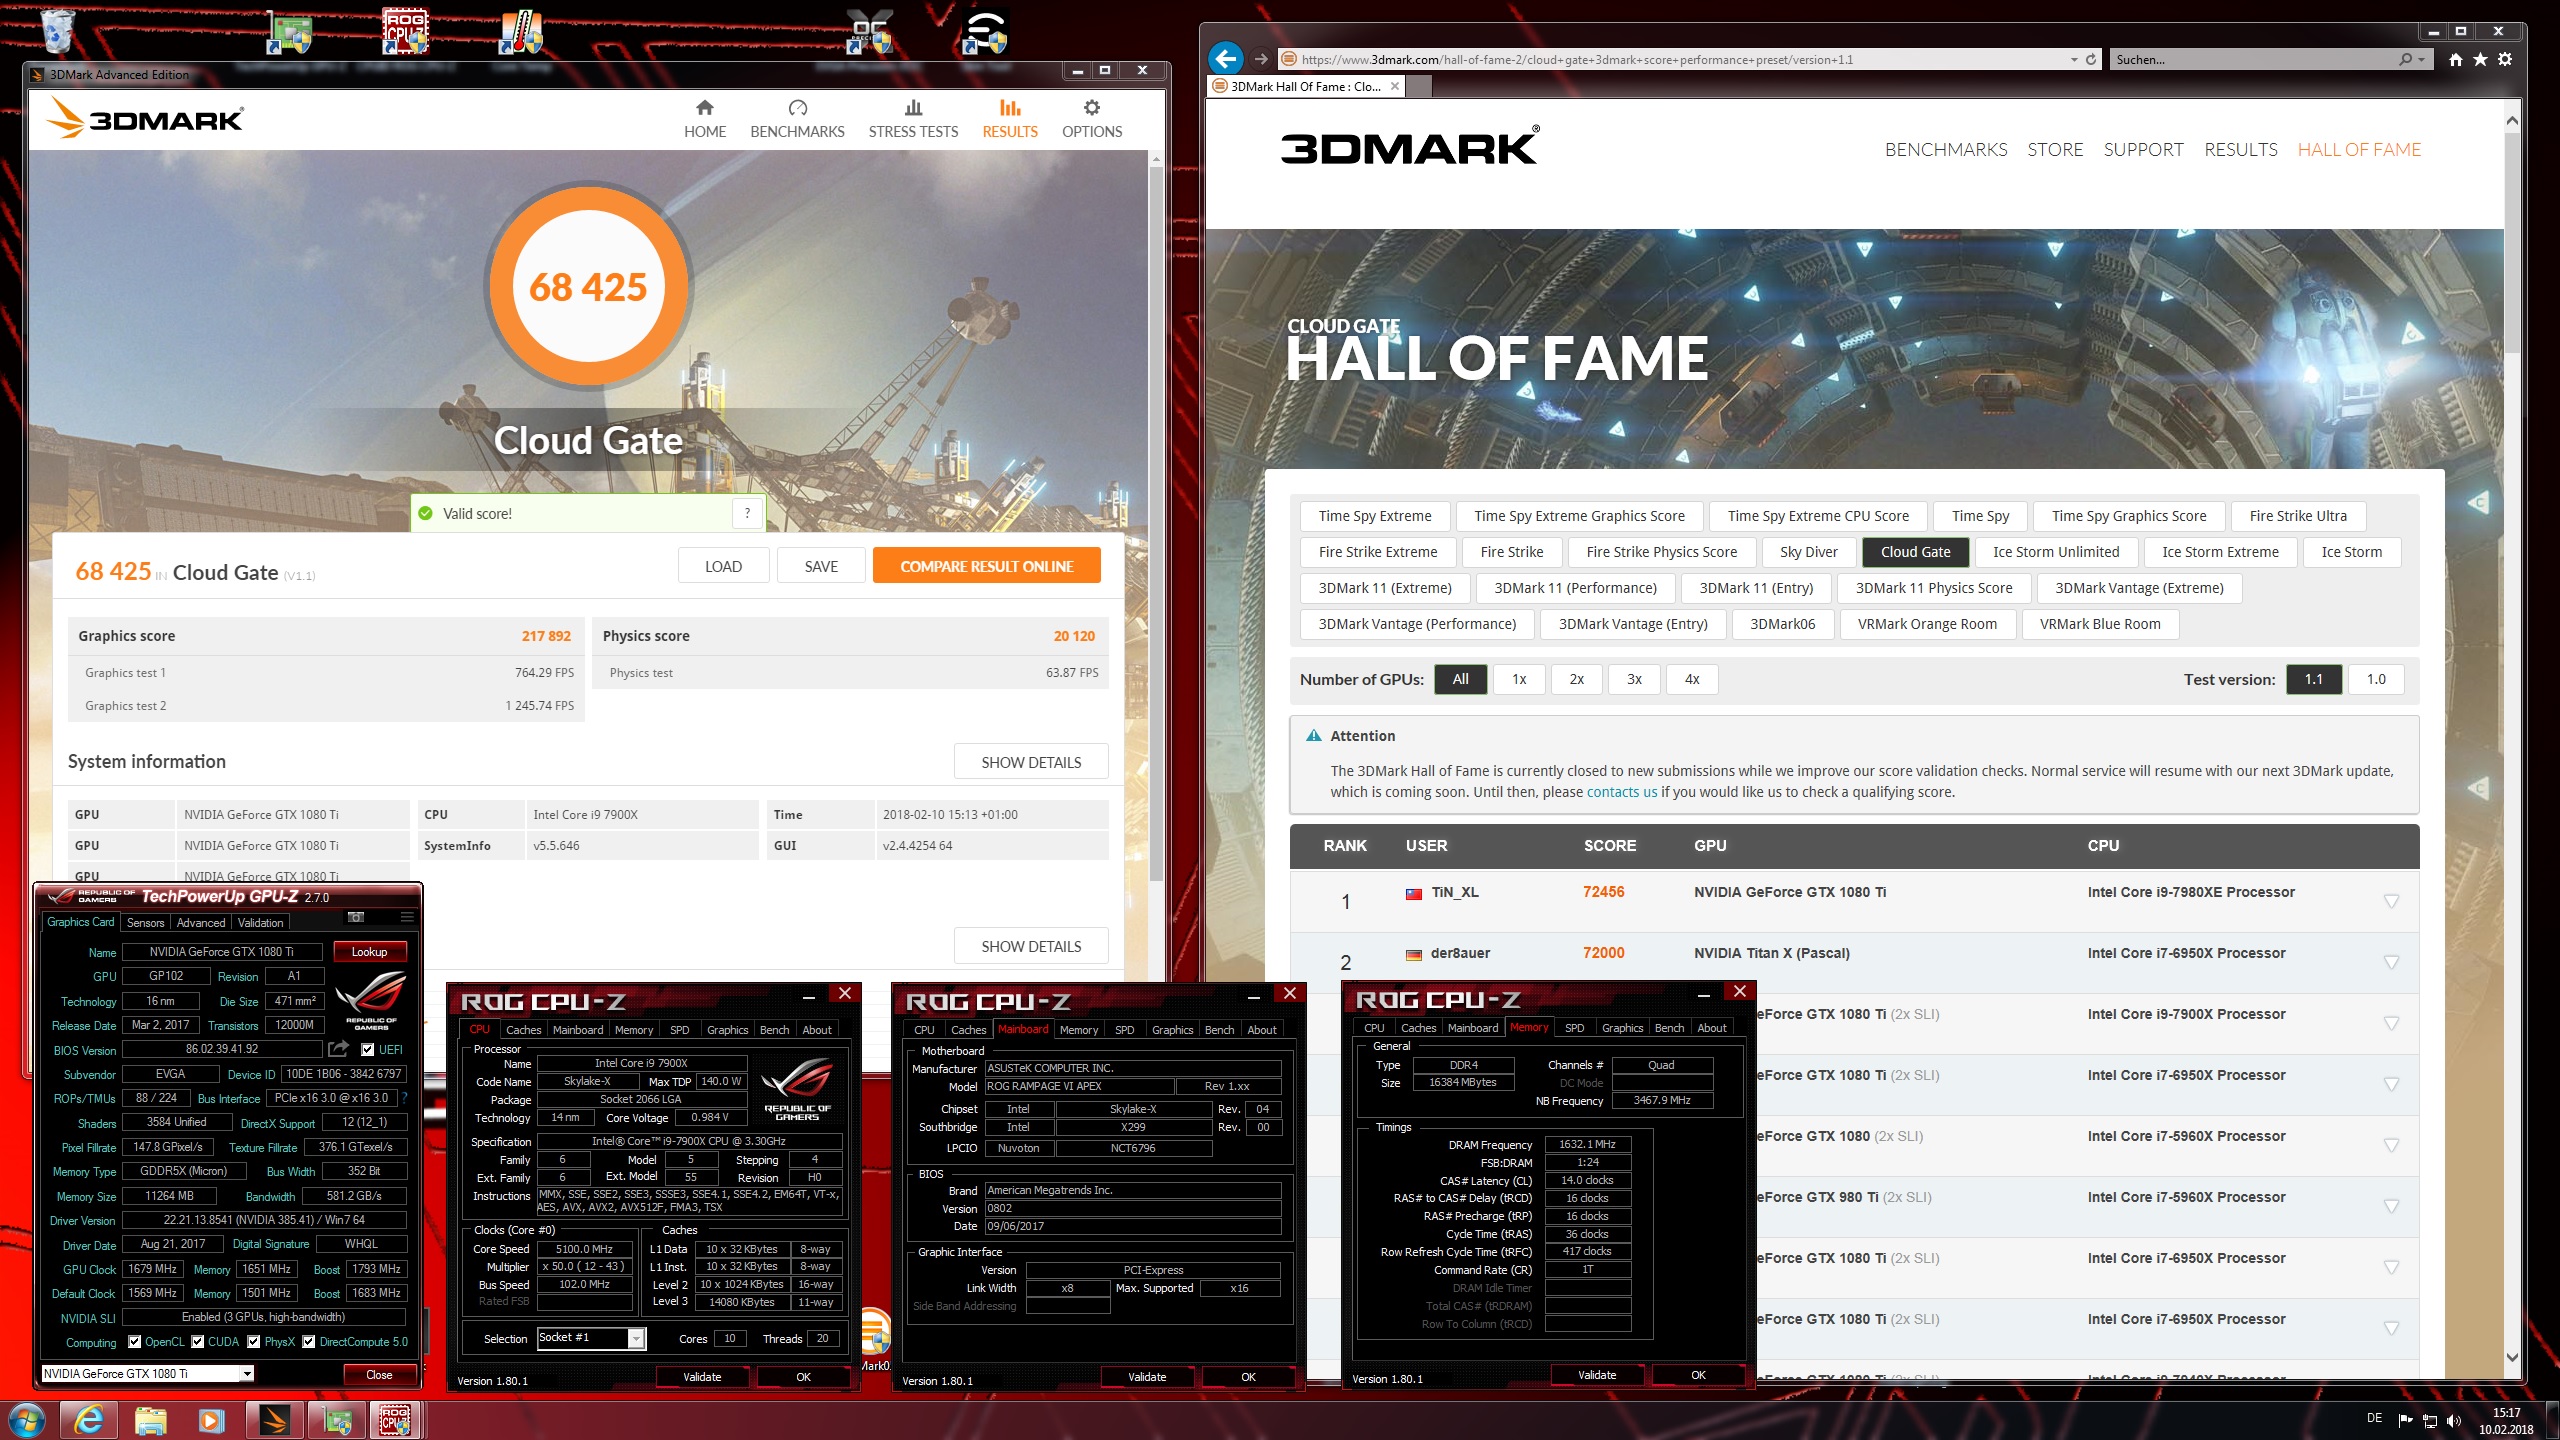Click the Bus Interface question mark in GPU-Z
Viewport: 2560px width, 1440px height.
[405, 1098]
